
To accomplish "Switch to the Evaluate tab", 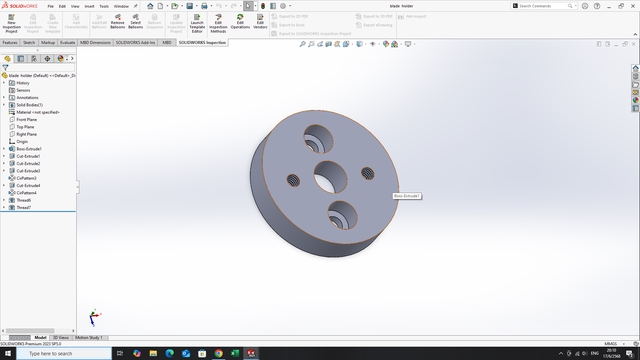I will pos(67,42).
